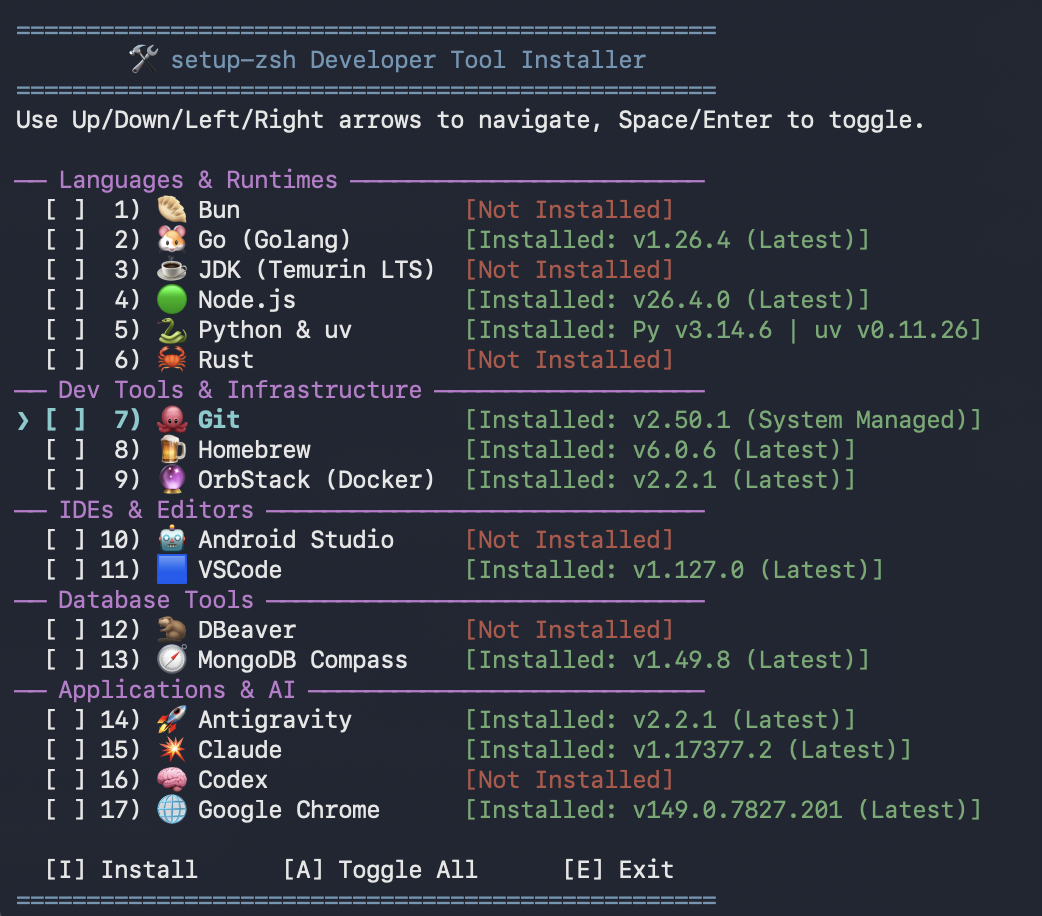
Task: Click the IDEs & Editors section header
Action: tap(156, 510)
